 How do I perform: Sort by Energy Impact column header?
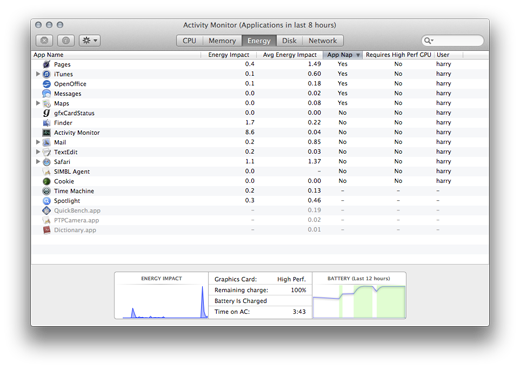coord(229,55)
